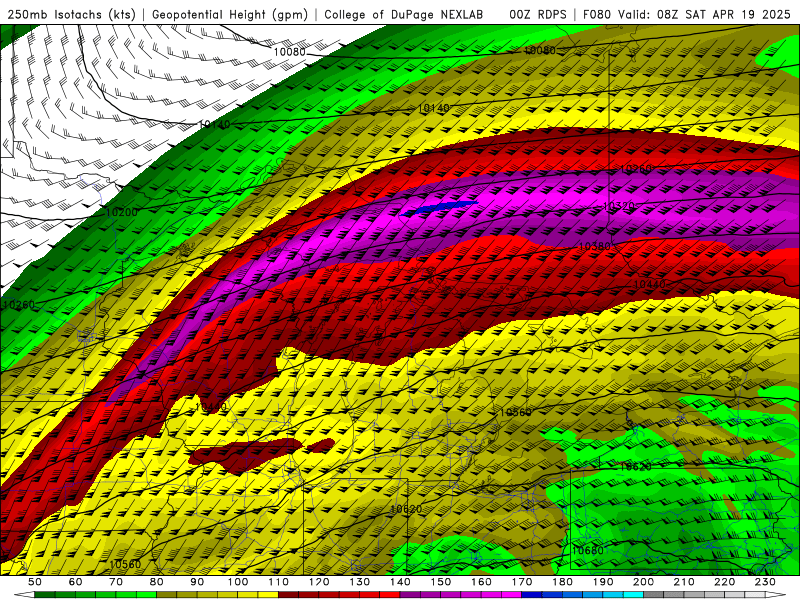Image resolution: width=800 pixels, height=600 pixels.
Task: Click the 140 value on the color scale
Action: coord(400,582)
